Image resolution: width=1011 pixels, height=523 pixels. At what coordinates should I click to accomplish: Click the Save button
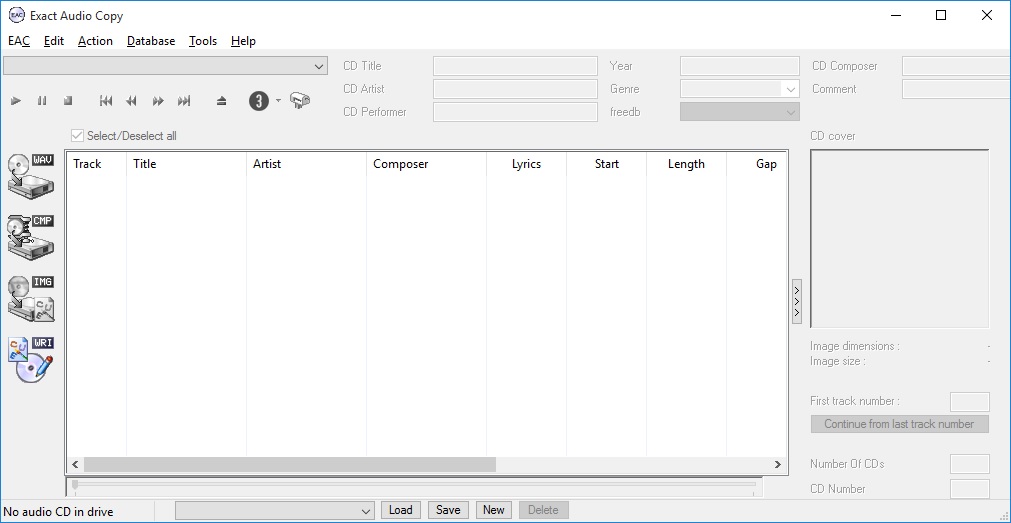coord(448,510)
